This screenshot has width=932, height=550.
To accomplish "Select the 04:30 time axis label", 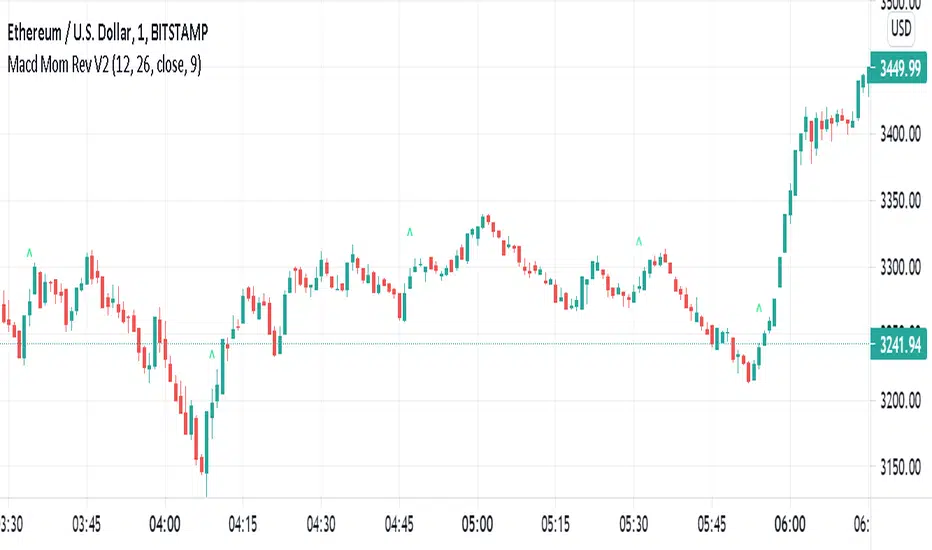I will point(321,523).
